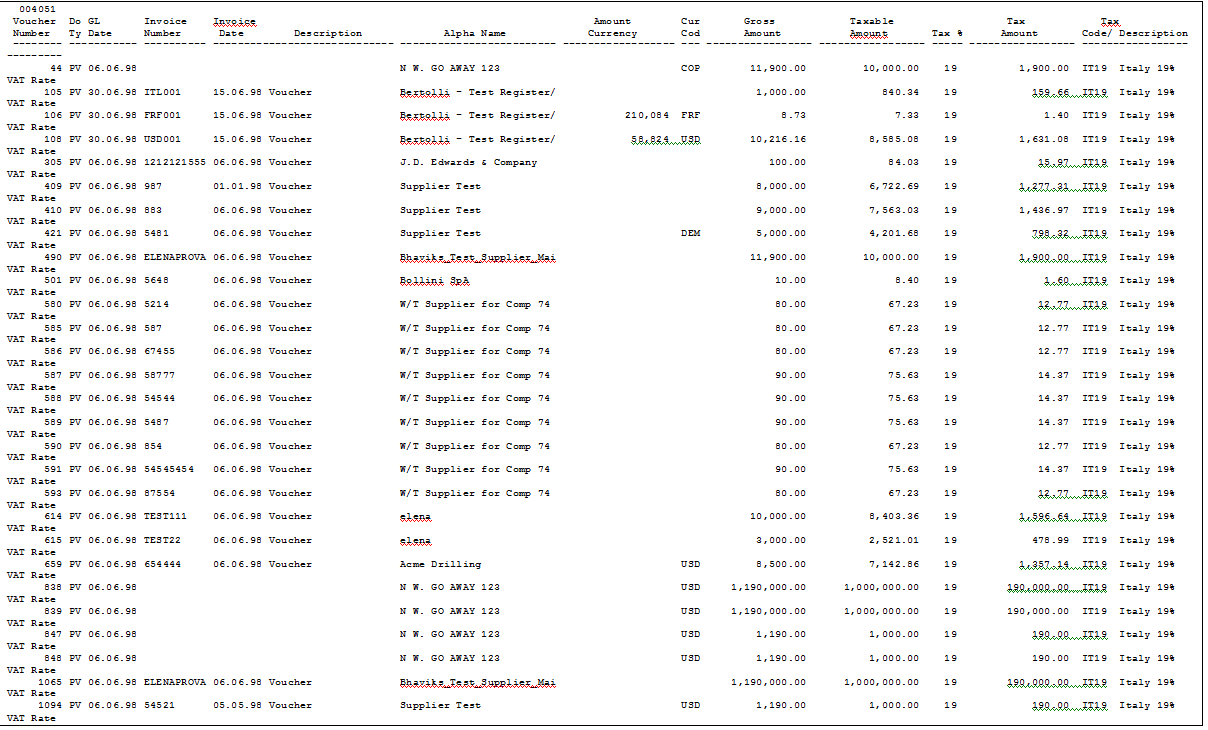Click invoice number FRF001
The image size is (1208, 730).
point(163,116)
